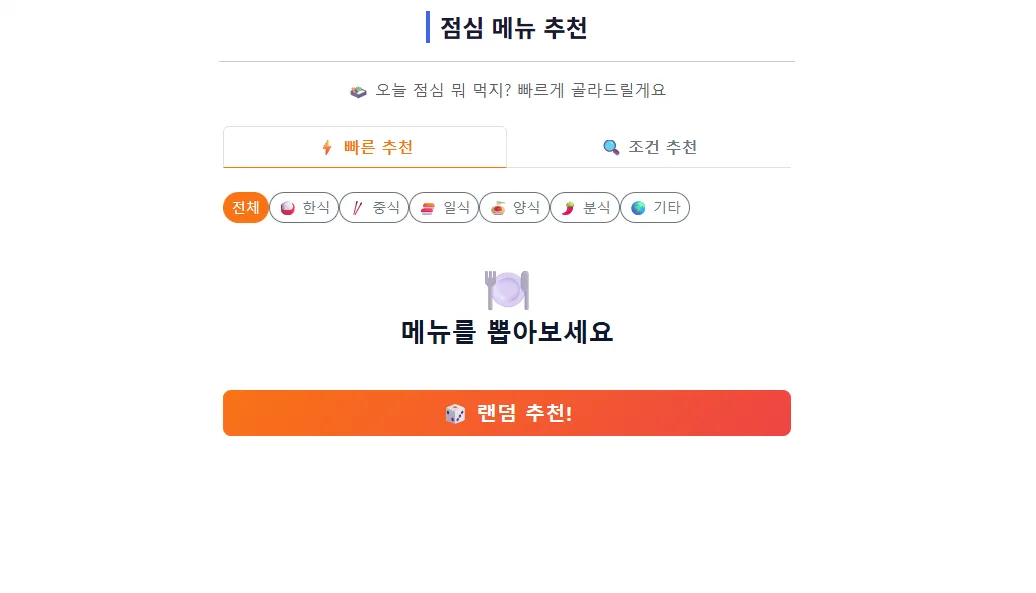The image size is (1036, 593).
Task: Click the 메뉴를 뽑아보세요 placeholder text
Action: tap(507, 331)
